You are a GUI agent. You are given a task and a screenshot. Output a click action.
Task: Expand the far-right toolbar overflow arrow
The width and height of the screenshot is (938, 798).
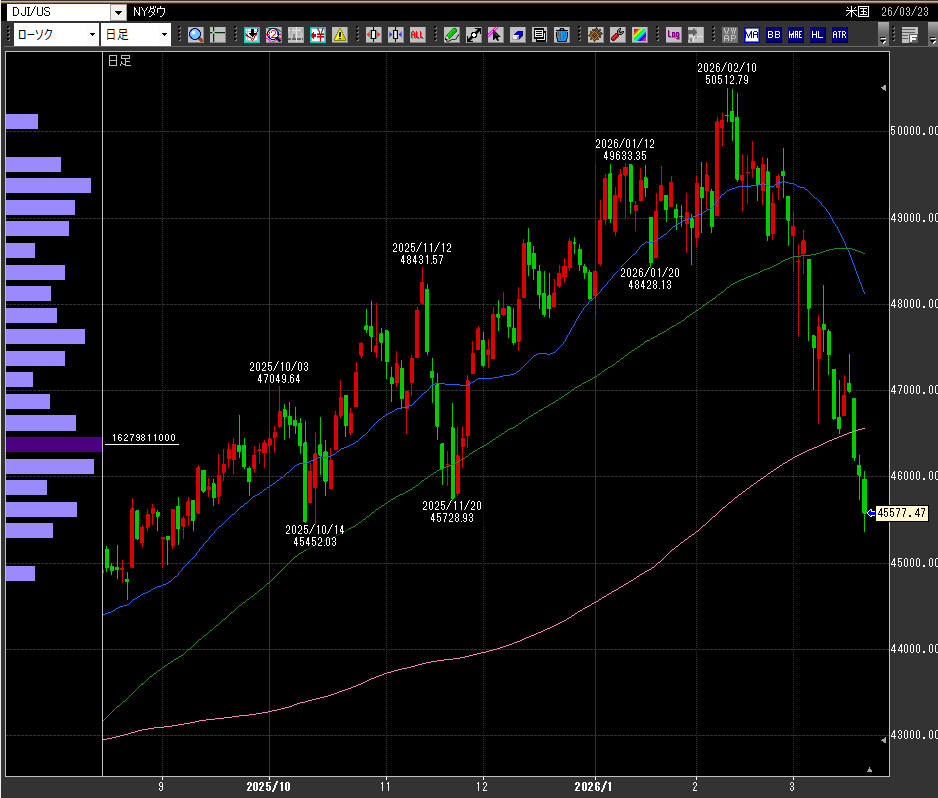point(933,35)
